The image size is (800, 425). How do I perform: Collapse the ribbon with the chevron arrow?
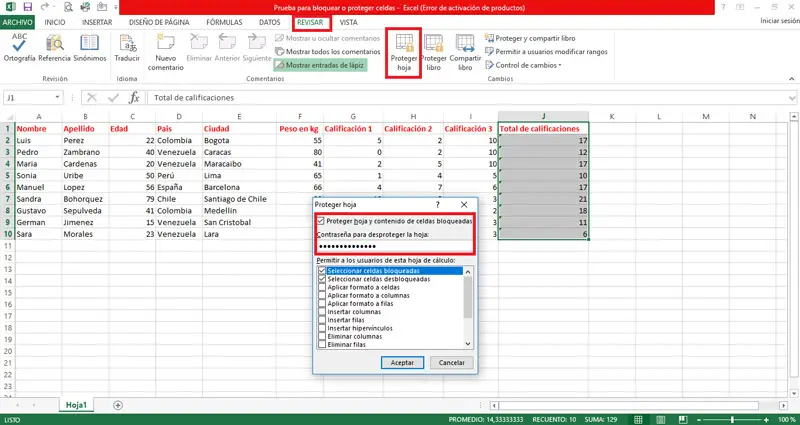tap(792, 79)
